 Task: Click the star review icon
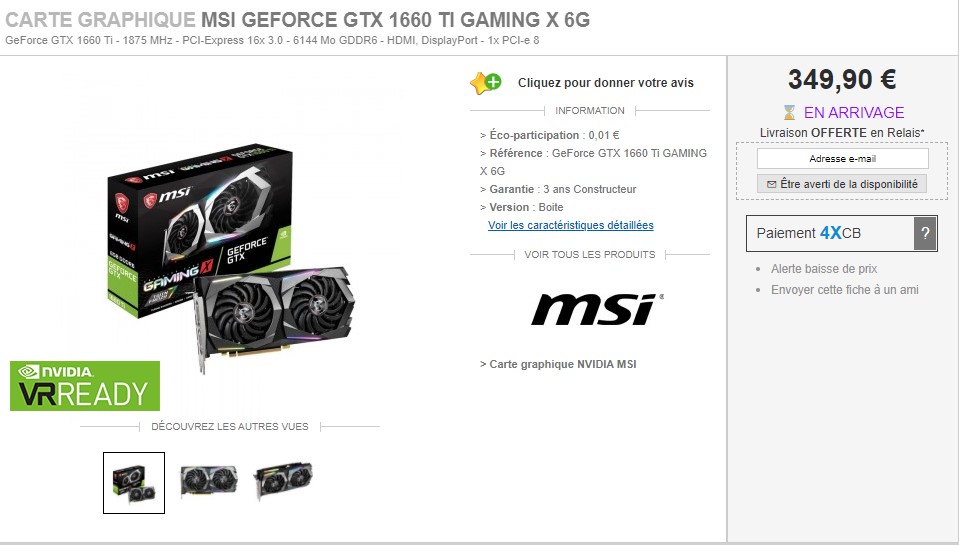pyautogui.click(x=486, y=83)
